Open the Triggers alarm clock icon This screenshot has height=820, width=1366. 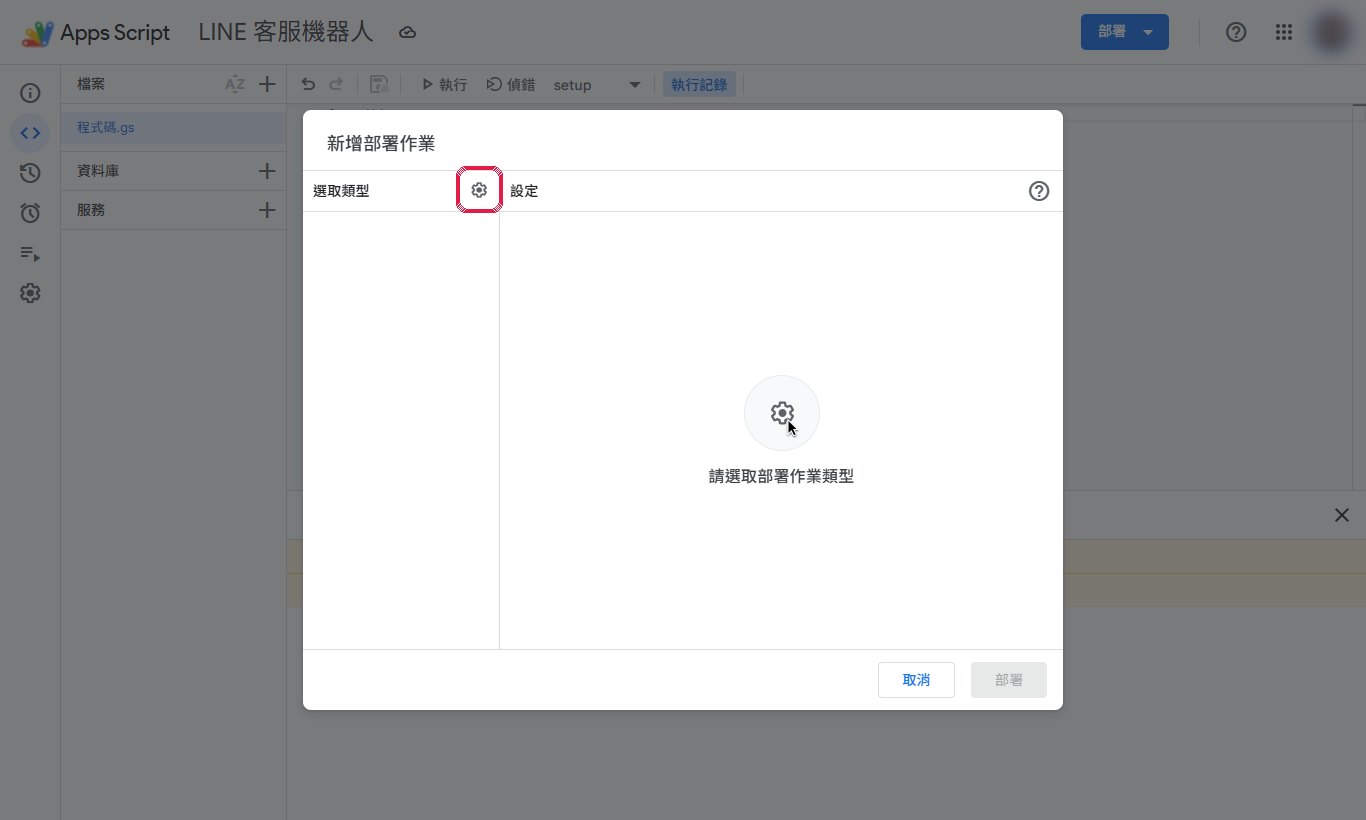(x=30, y=213)
